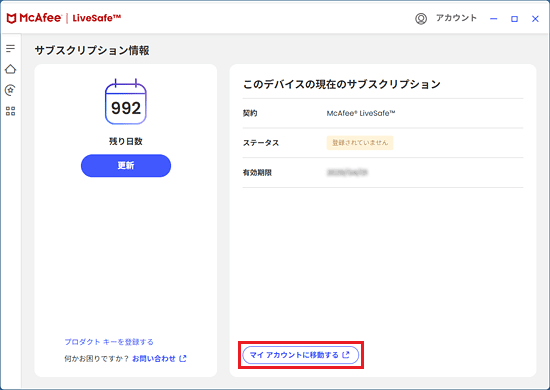Click the ステータス row label

click(x=261, y=143)
